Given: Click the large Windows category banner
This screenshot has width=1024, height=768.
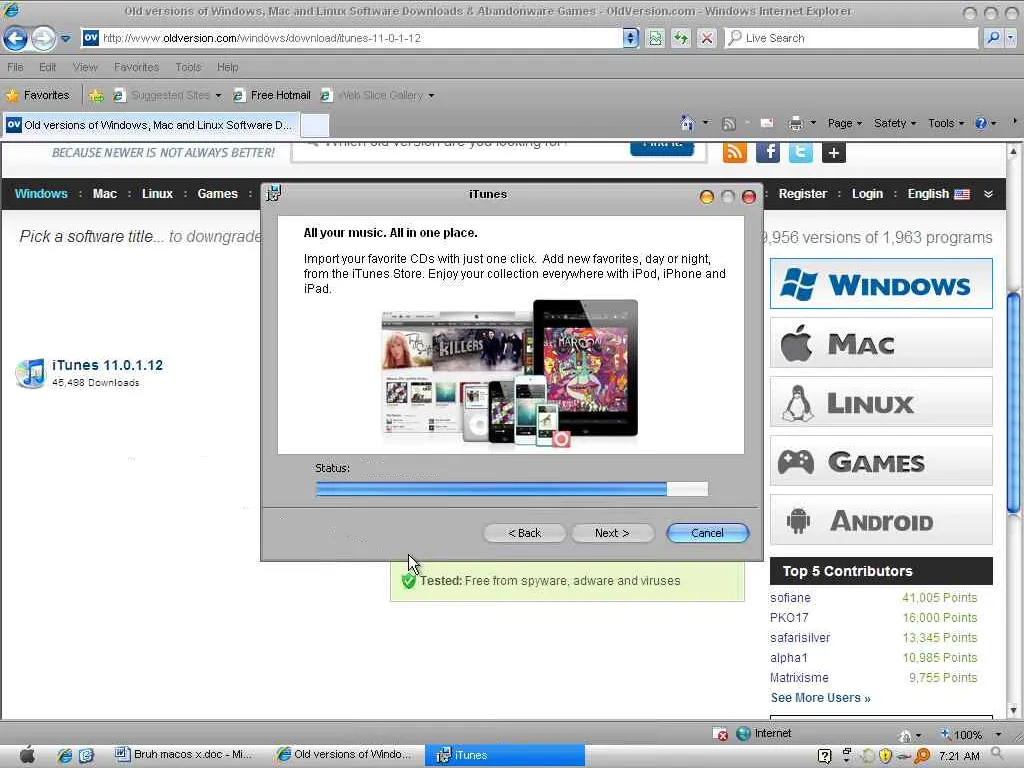Looking at the screenshot, I should 881,283.
